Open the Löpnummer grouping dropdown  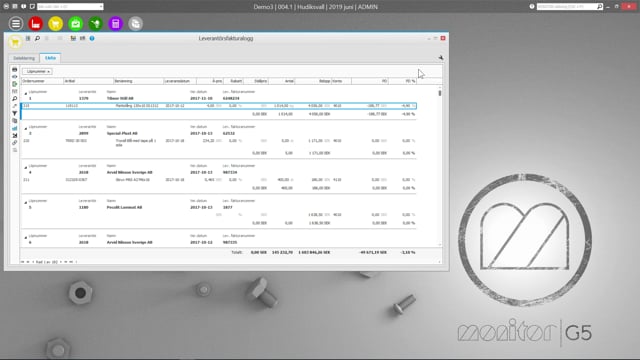(x=37, y=71)
